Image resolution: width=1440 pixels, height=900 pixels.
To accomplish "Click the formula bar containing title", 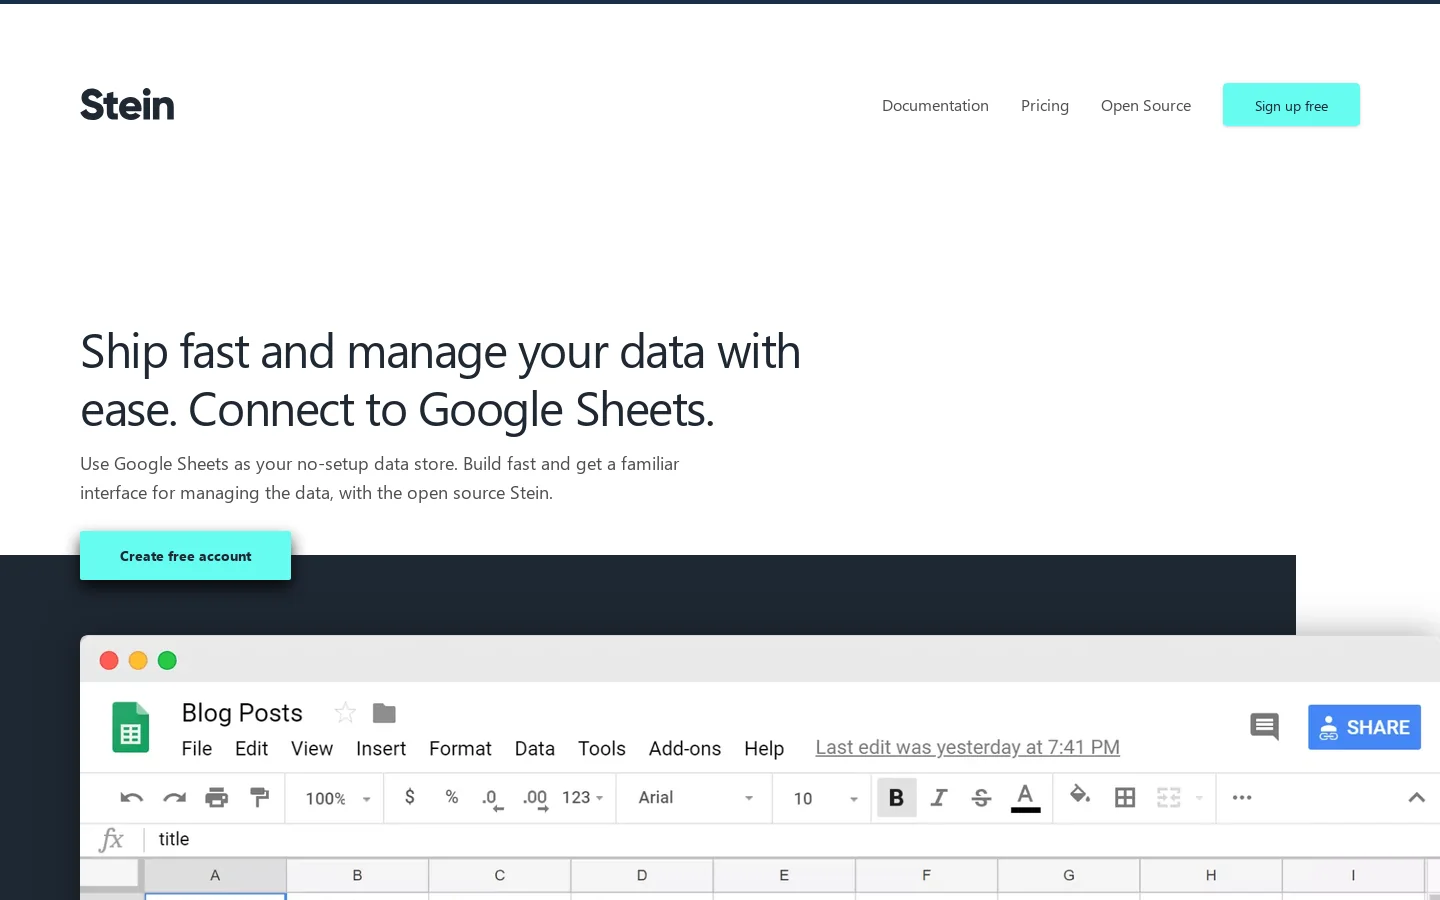I will tap(790, 839).
